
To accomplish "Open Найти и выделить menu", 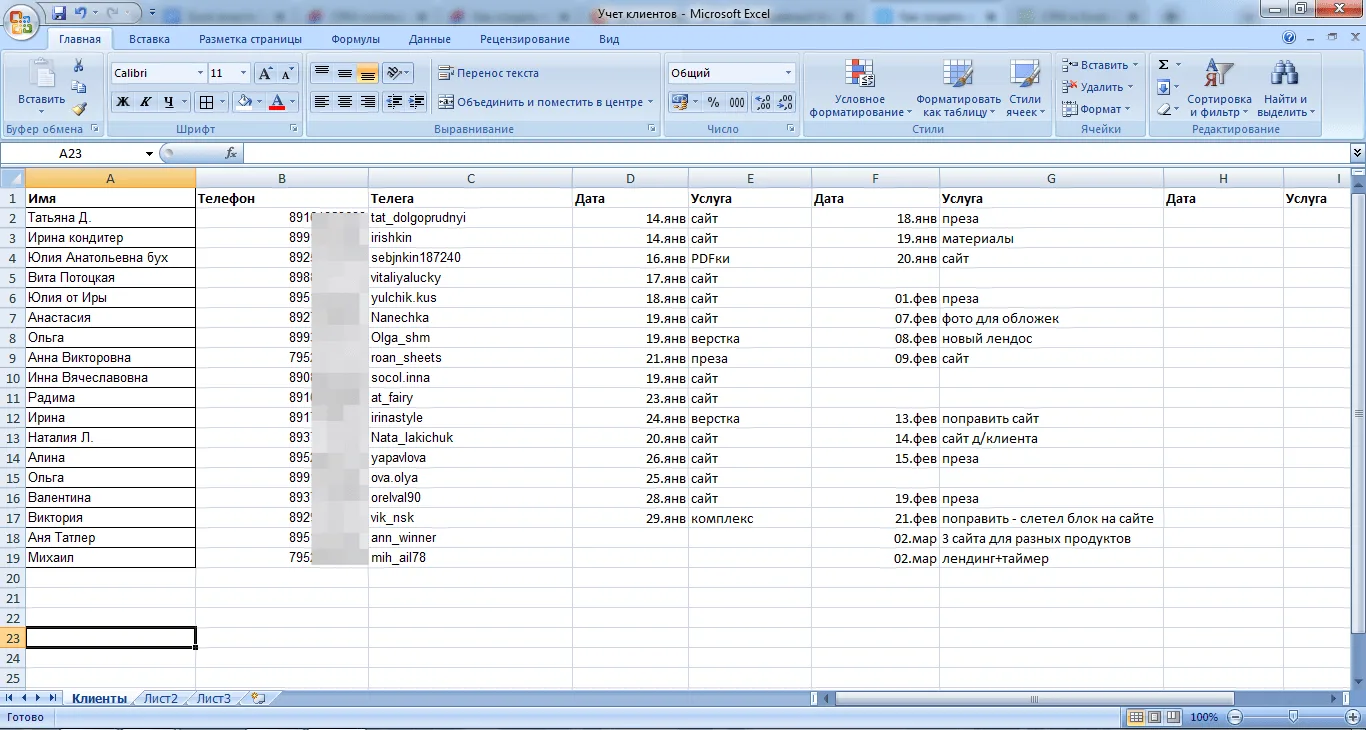I will [1285, 88].
